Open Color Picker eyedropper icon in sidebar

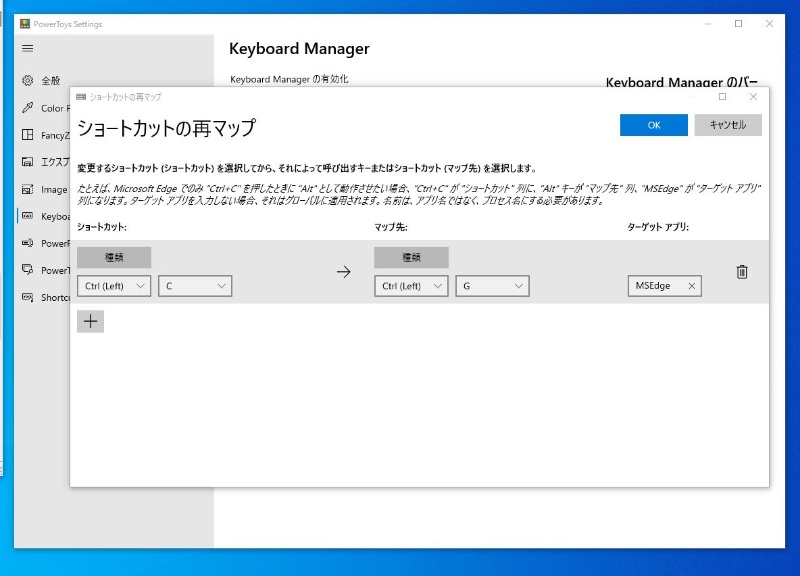(27, 108)
